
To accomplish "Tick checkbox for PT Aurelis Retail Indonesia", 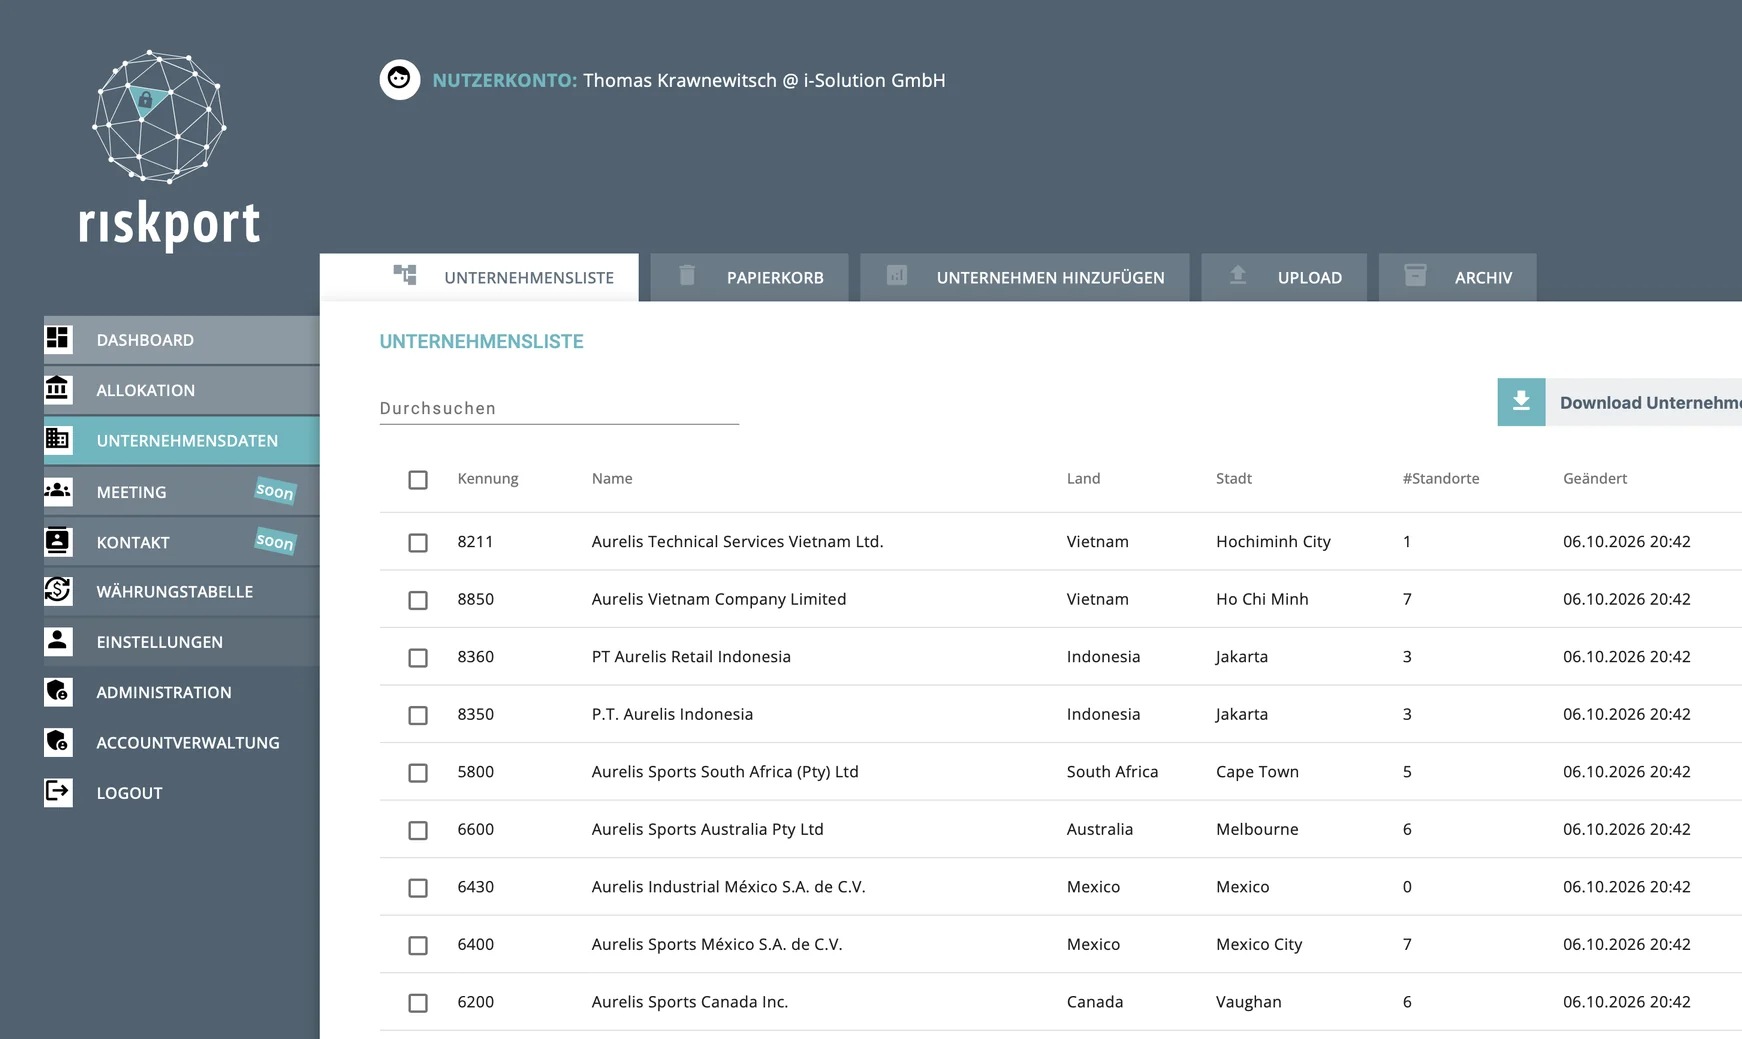I will pyautogui.click(x=418, y=658).
